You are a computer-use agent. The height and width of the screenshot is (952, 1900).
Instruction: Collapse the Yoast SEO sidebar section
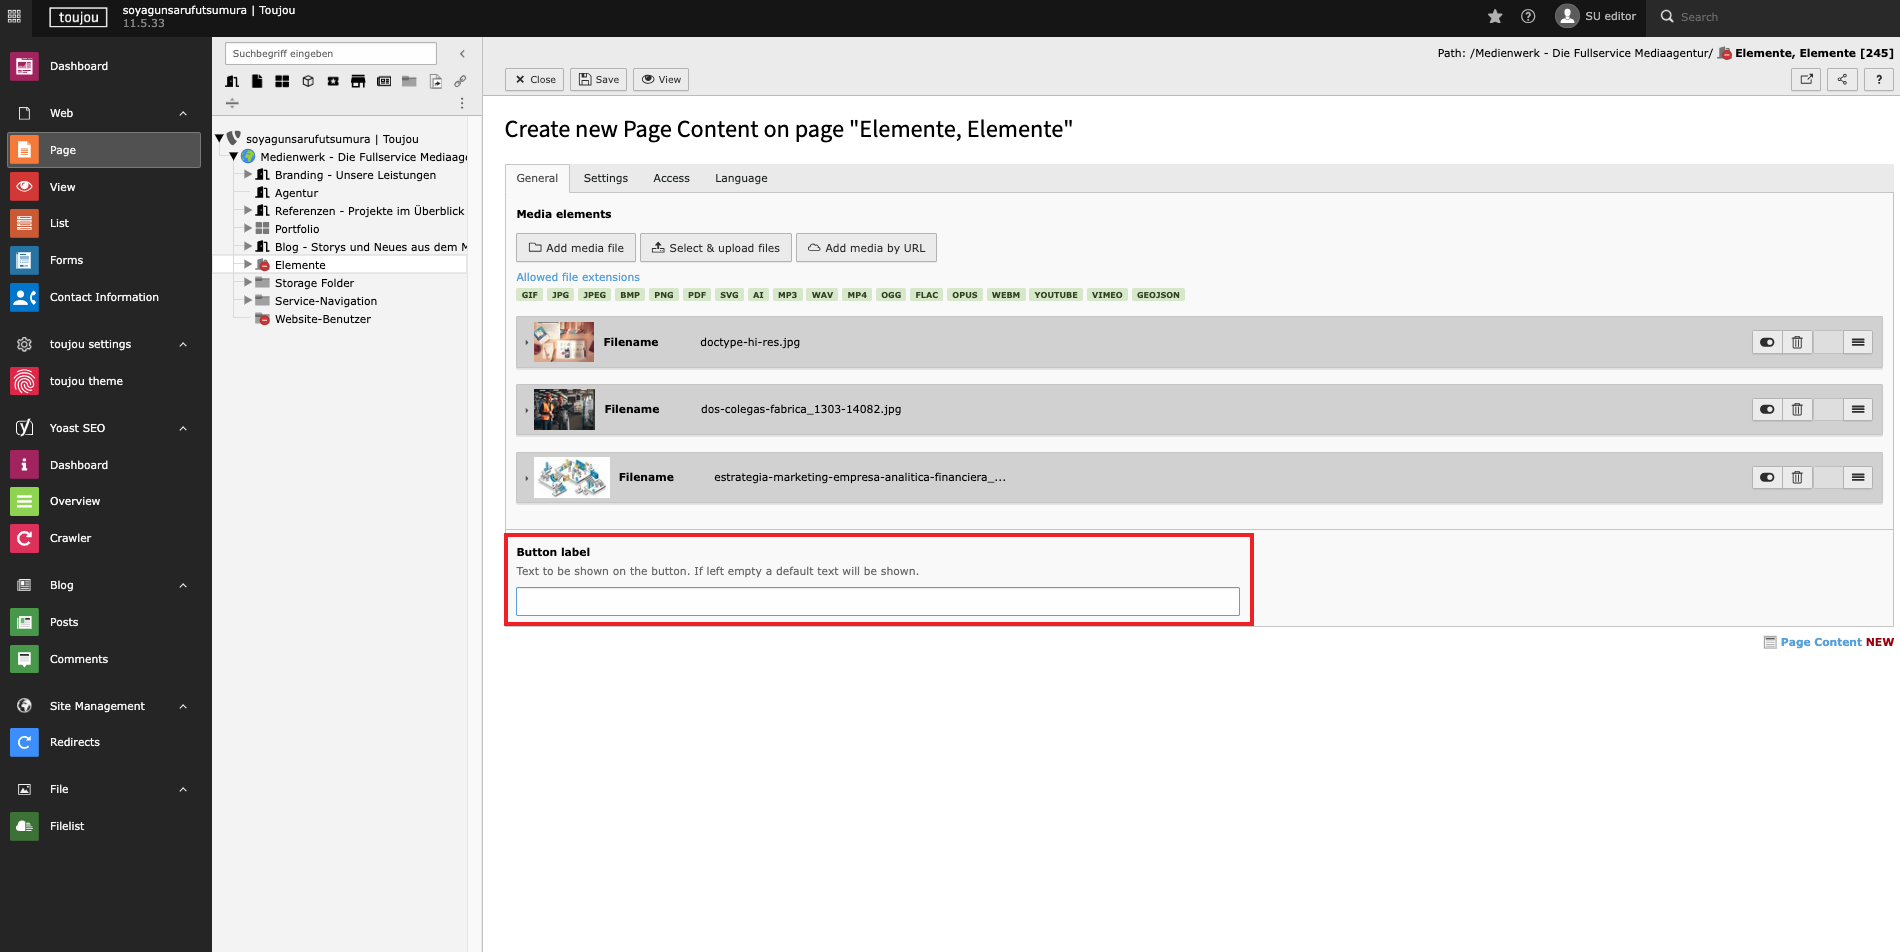183,428
